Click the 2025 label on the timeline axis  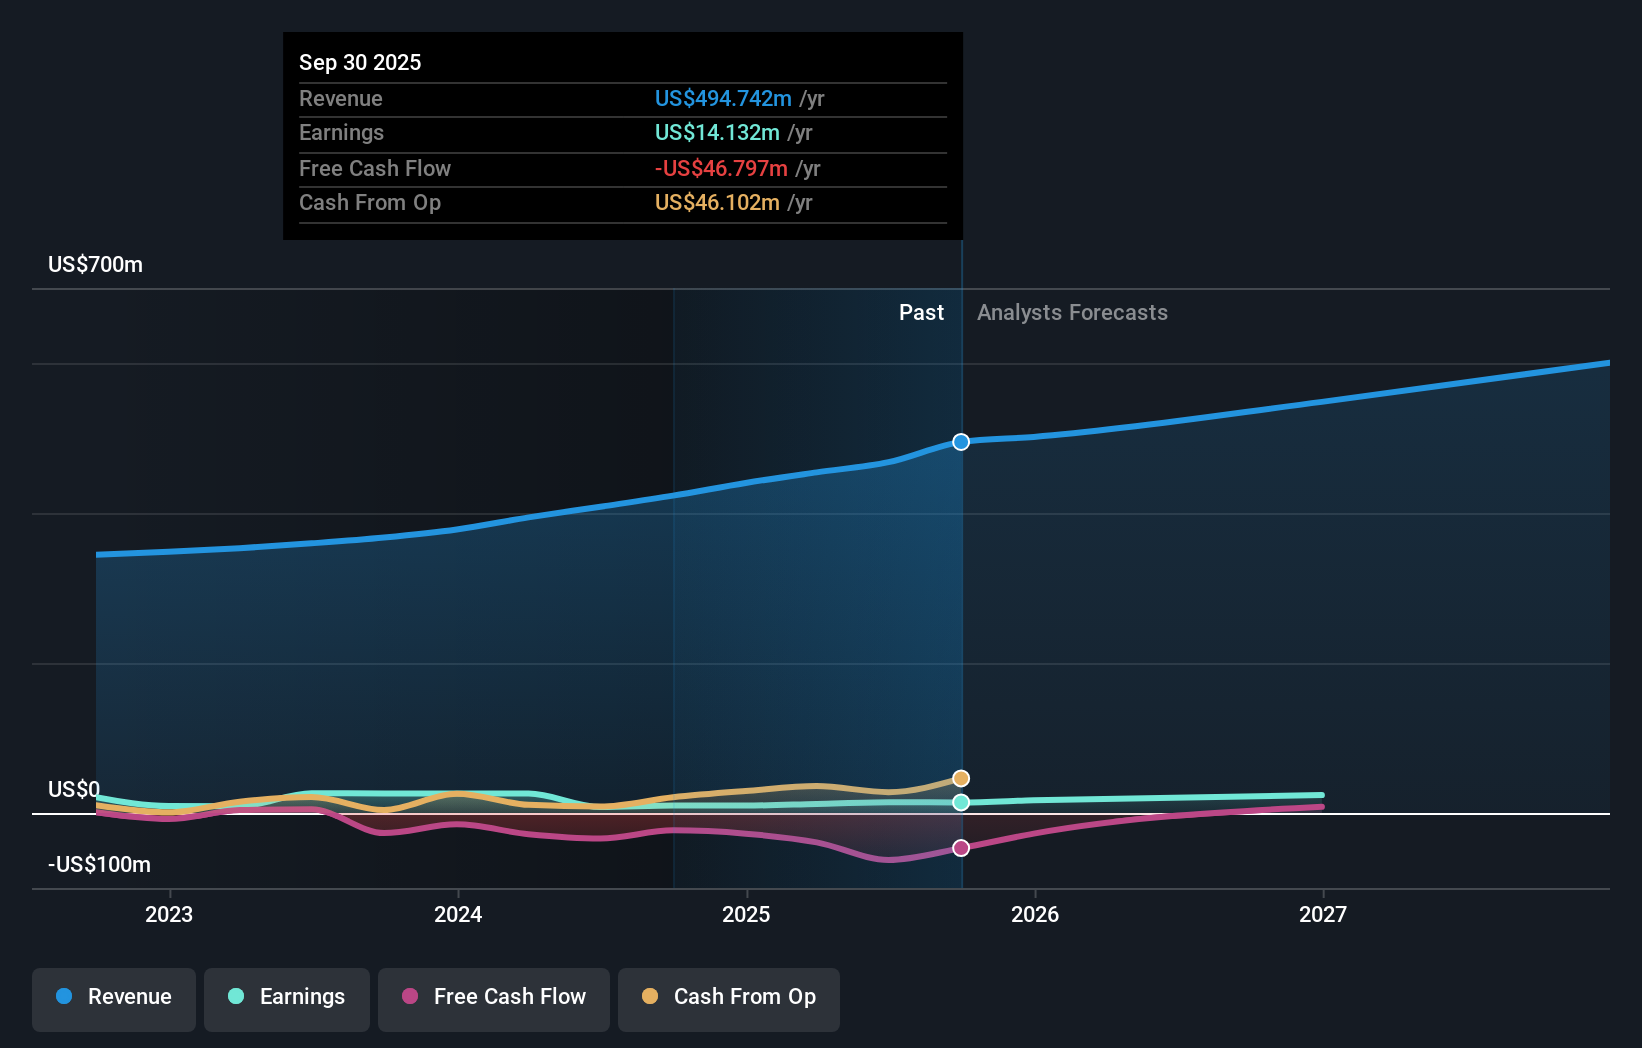point(747,913)
